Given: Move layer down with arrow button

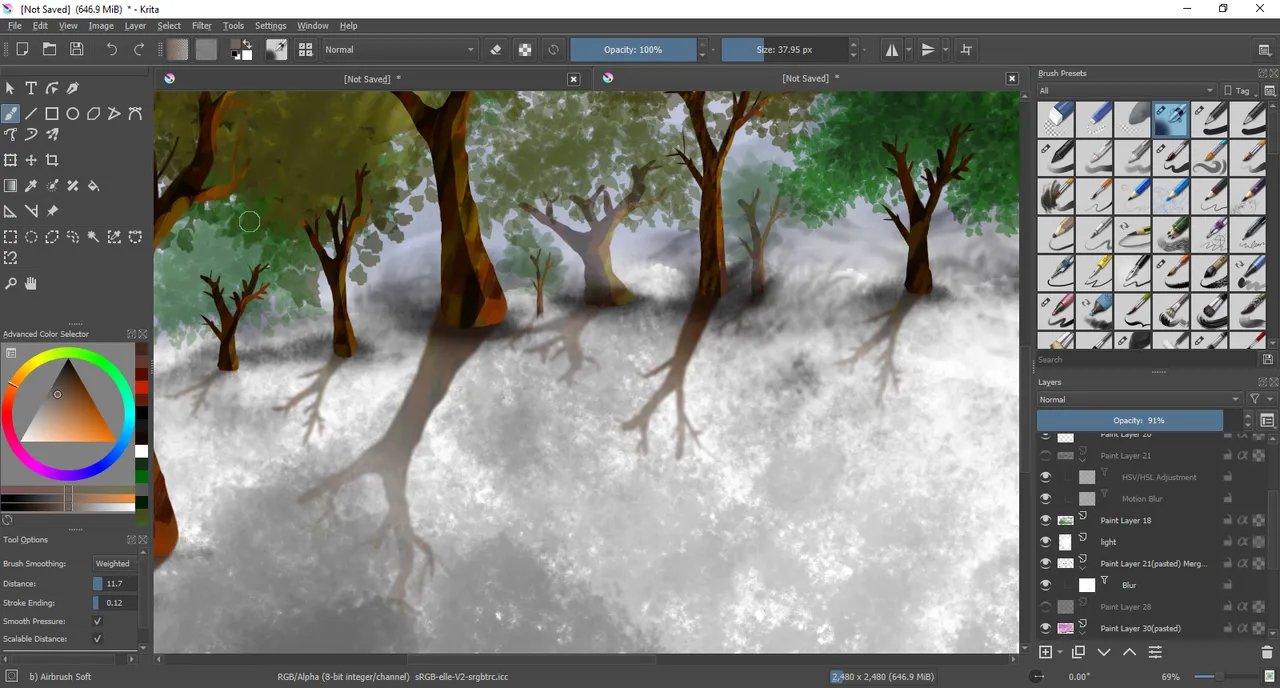Looking at the screenshot, I should tap(1104, 652).
